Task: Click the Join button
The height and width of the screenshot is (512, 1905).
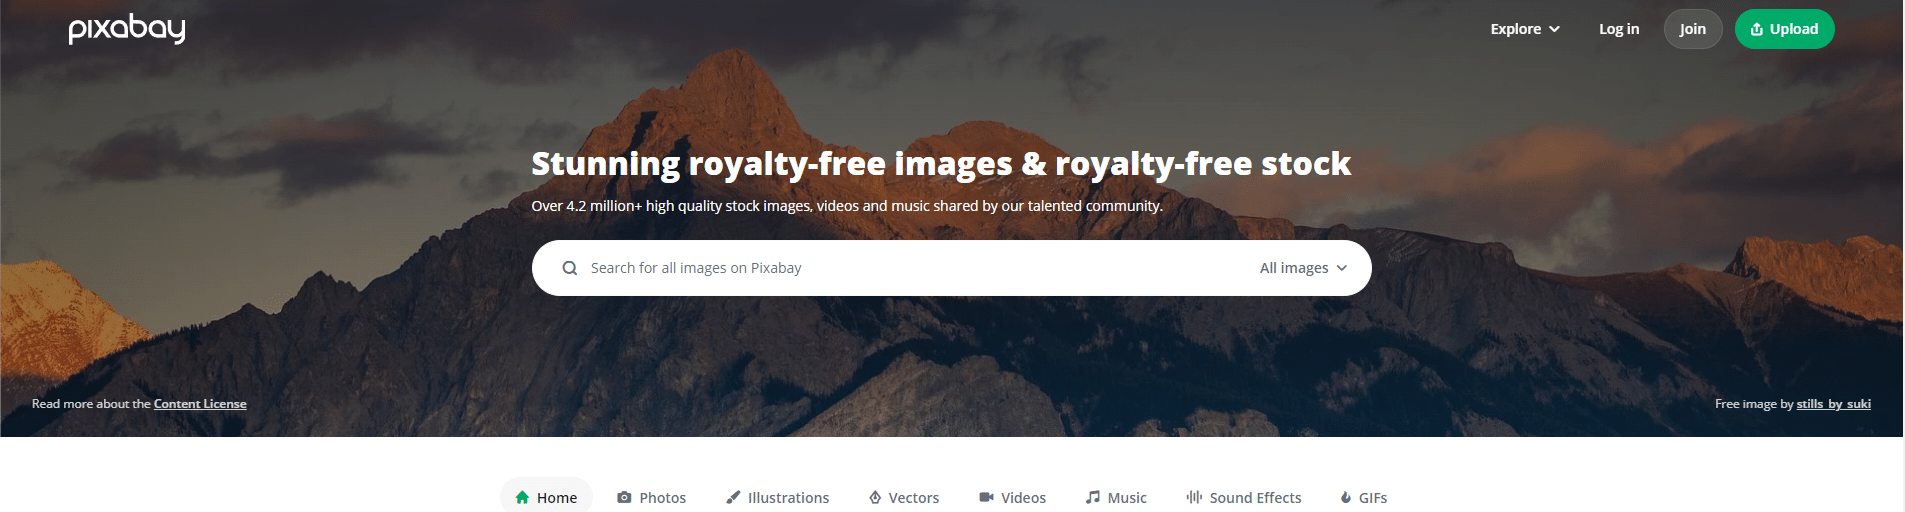Action: click(1693, 29)
